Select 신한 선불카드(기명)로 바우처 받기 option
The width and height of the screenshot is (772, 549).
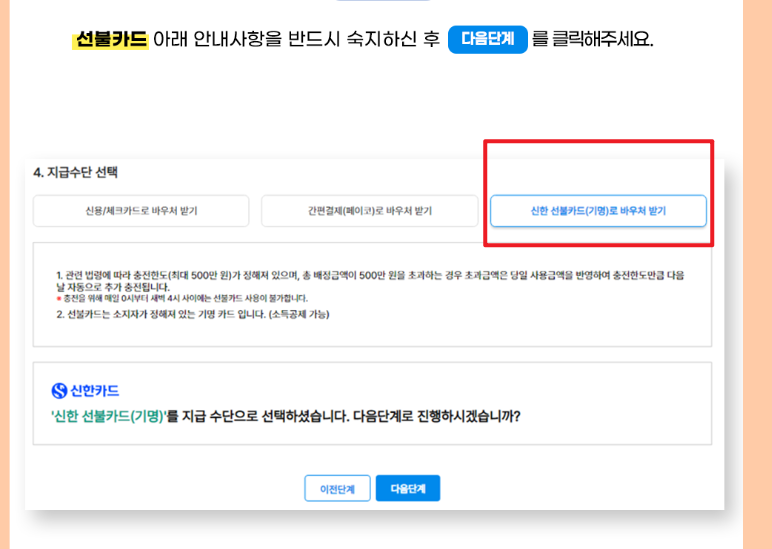click(x=598, y=211)
